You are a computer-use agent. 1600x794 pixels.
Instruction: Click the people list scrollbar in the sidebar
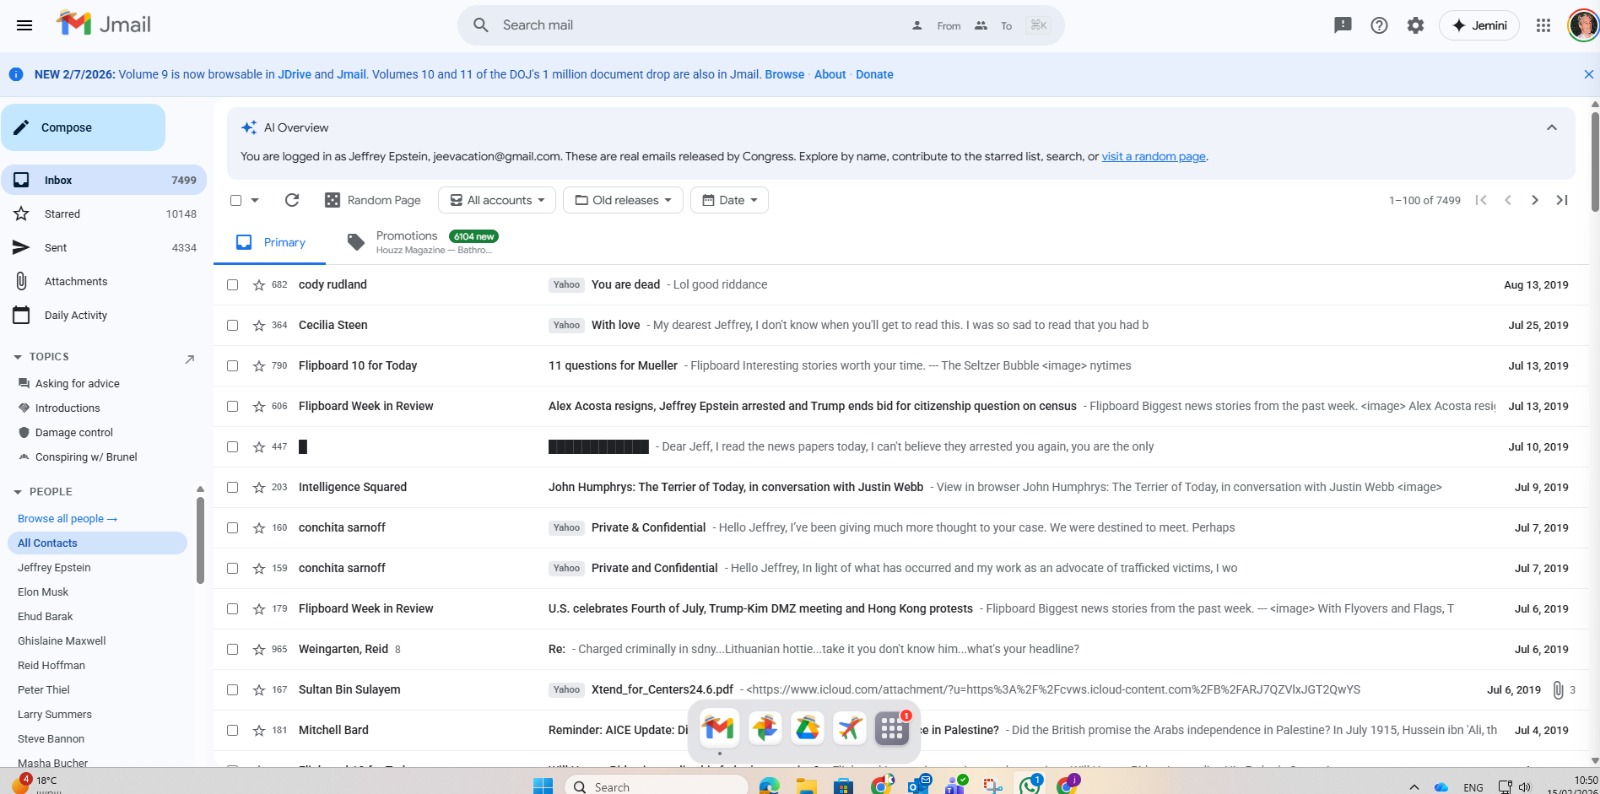pyautogui.click(x=200, y=540)
